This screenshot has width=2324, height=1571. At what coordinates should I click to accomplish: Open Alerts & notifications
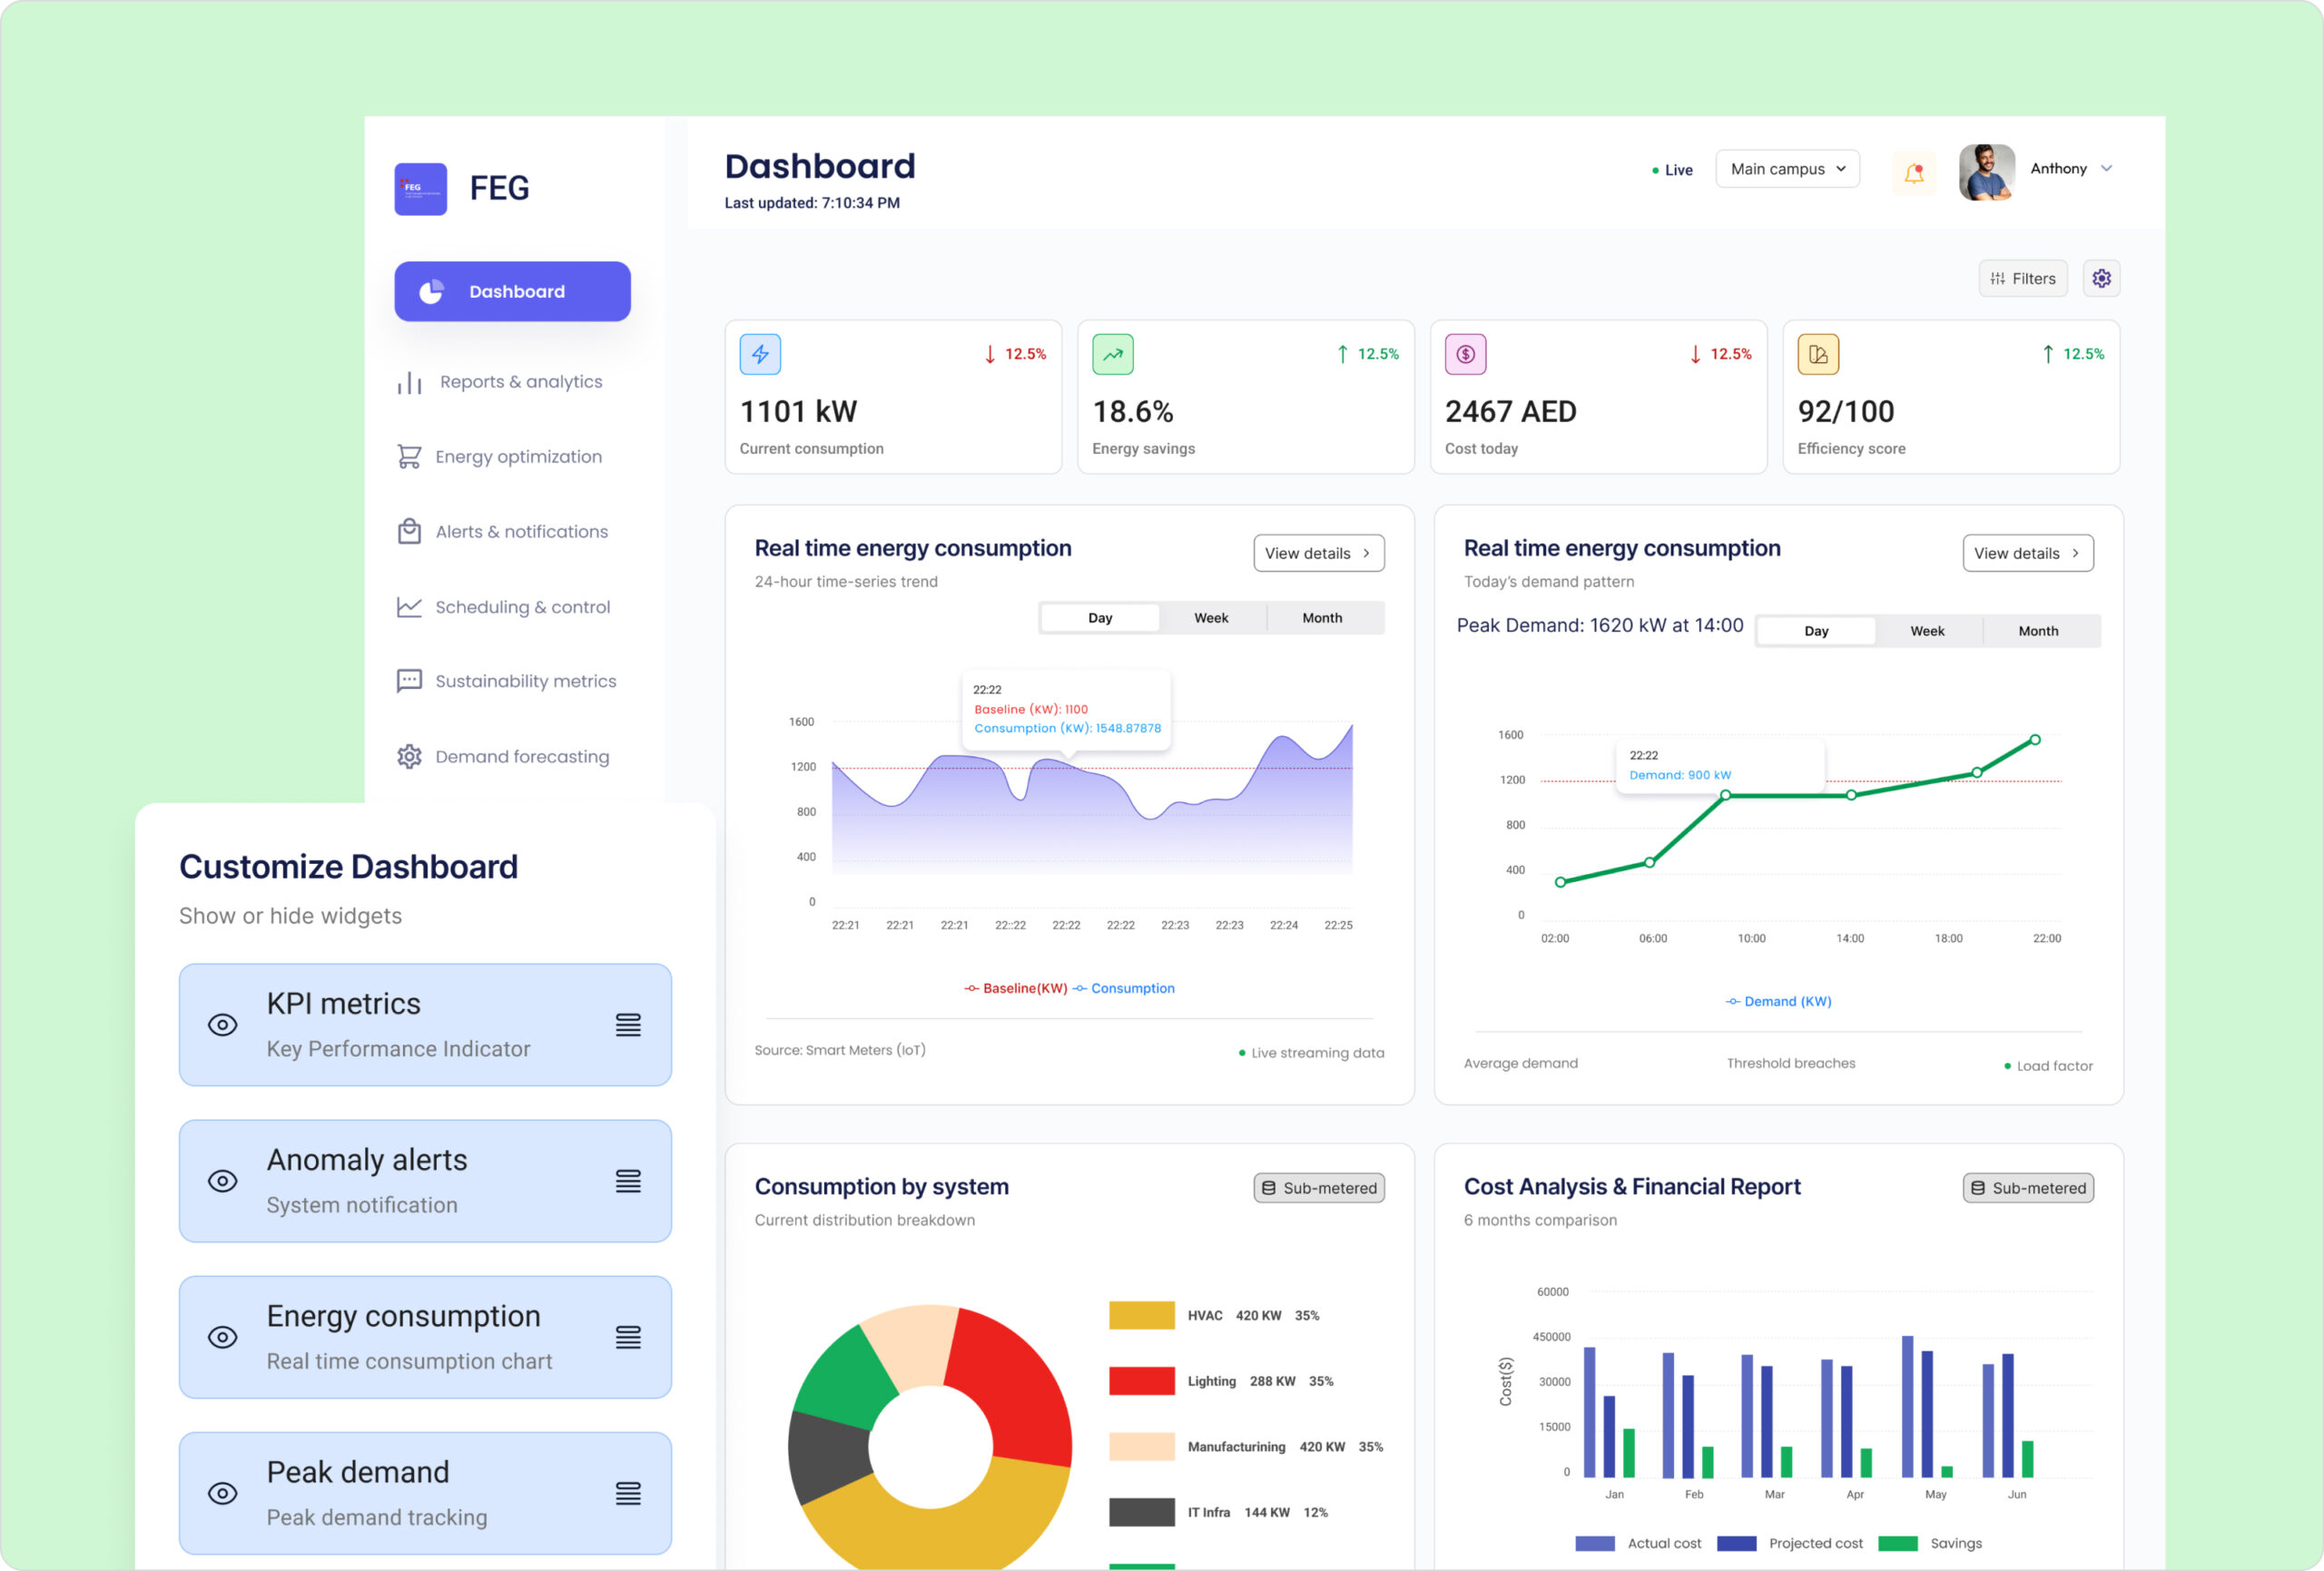tap(521, 531)
